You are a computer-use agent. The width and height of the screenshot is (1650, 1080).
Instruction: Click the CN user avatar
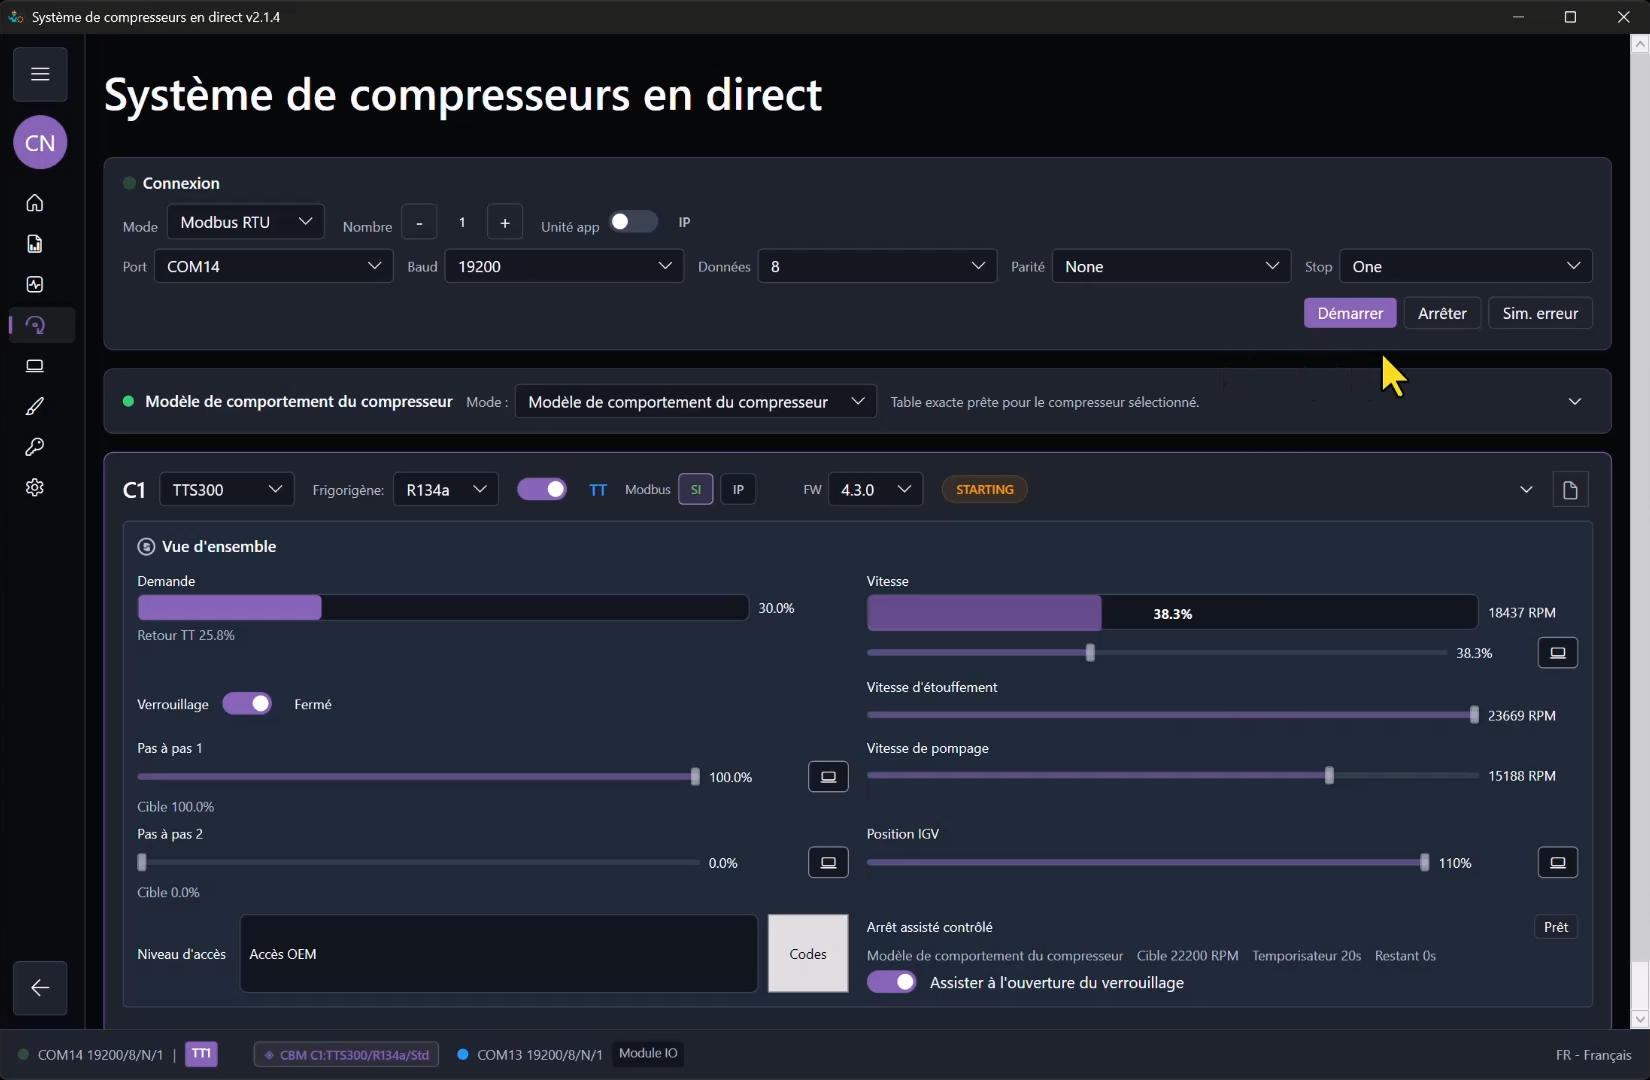(x=40, y=143)
